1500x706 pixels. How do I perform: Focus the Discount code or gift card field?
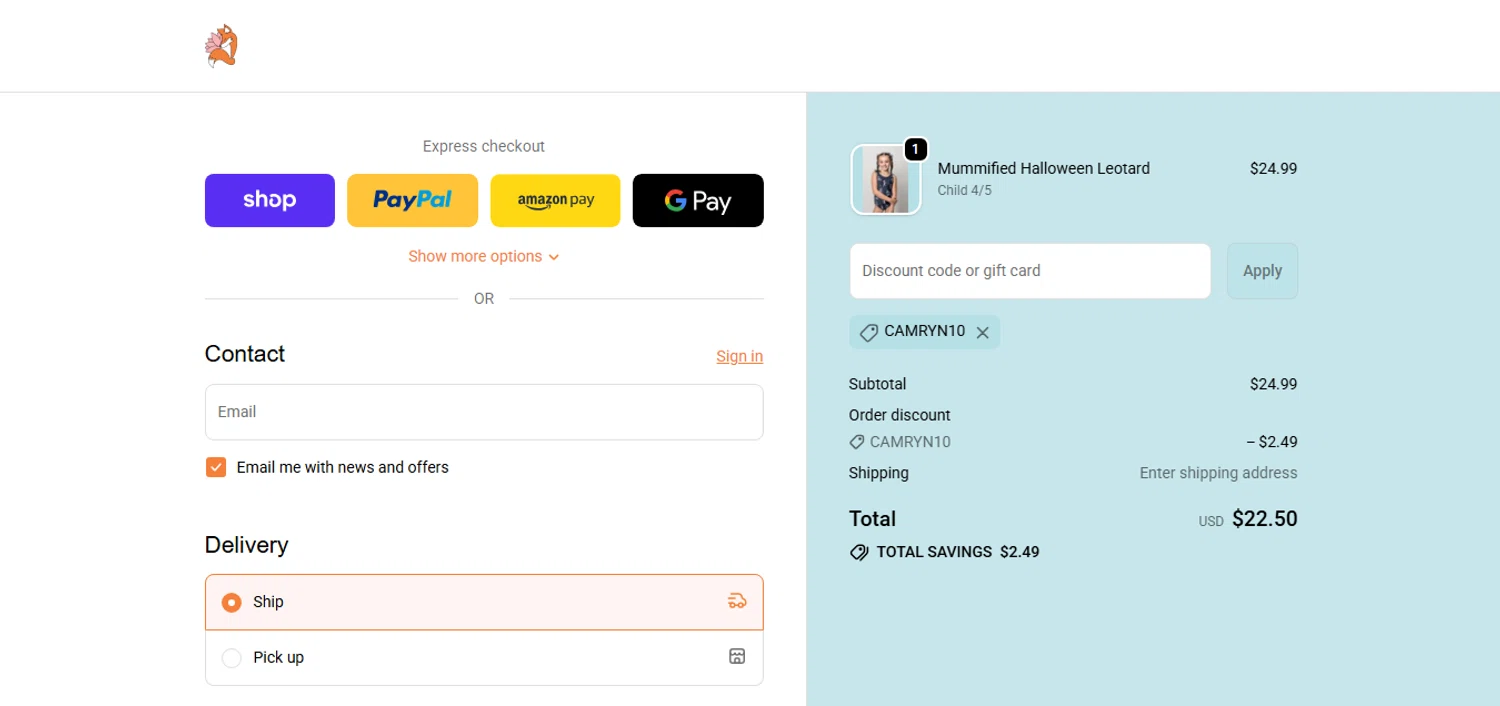(1030, 271)
